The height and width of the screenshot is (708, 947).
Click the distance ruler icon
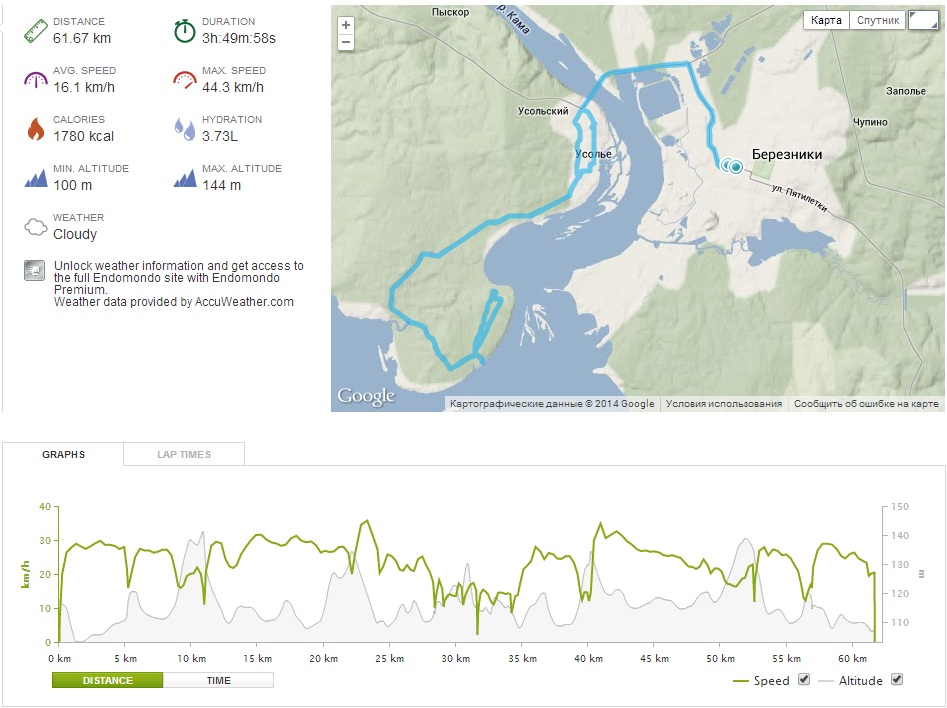tap(36, 30)
